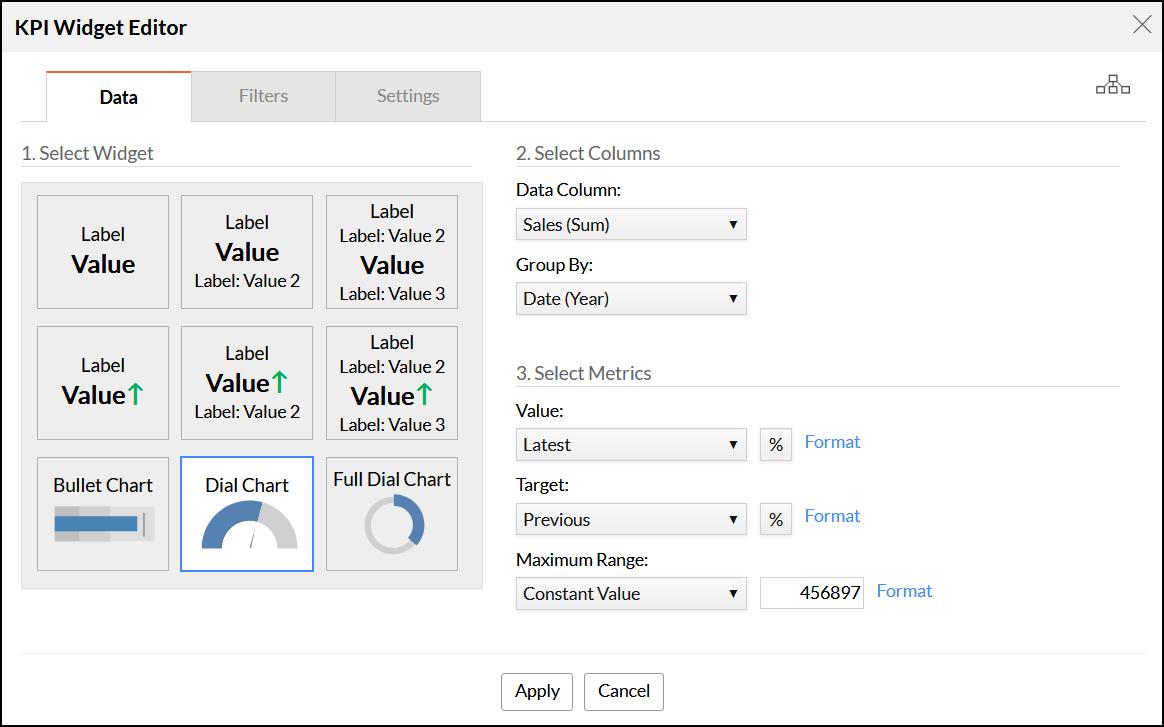Choose the Full Dial Chart widget
This screenshot has height=727, width=1164.
392,513
